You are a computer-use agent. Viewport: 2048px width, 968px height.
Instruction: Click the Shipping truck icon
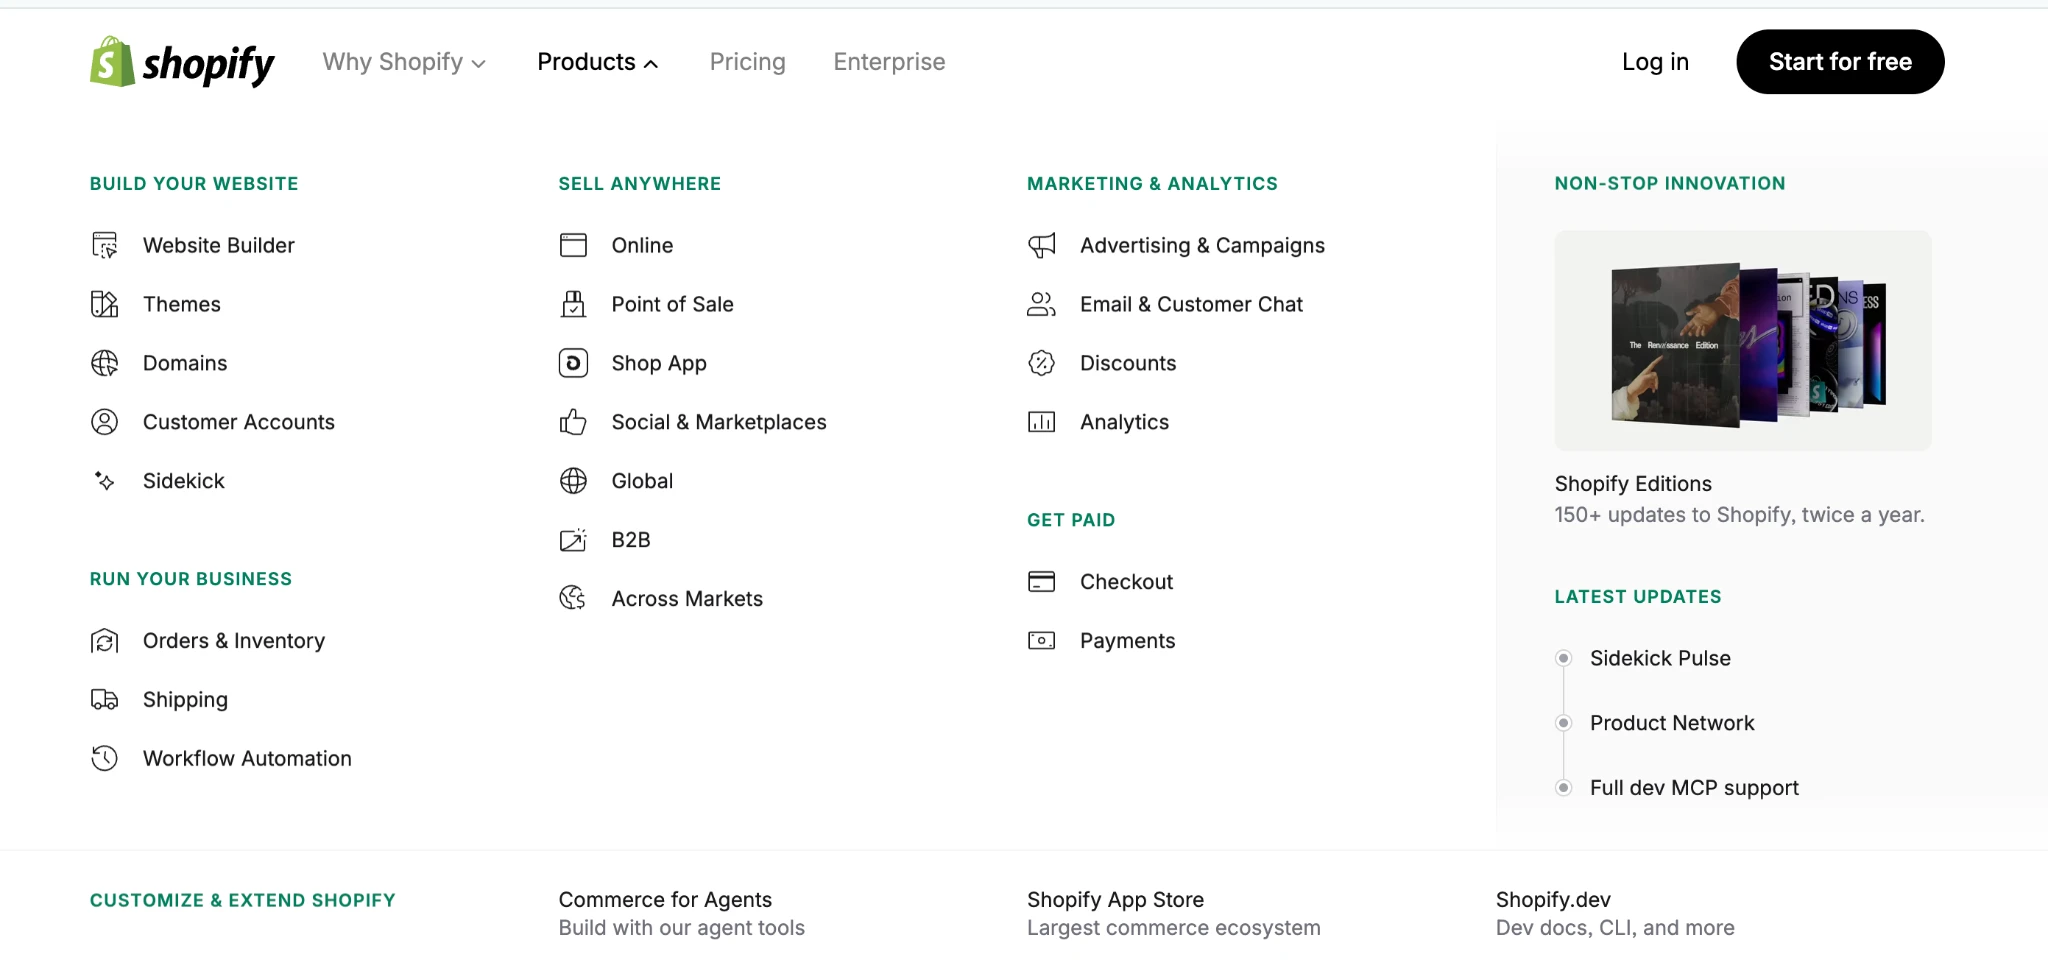point(105,699)
